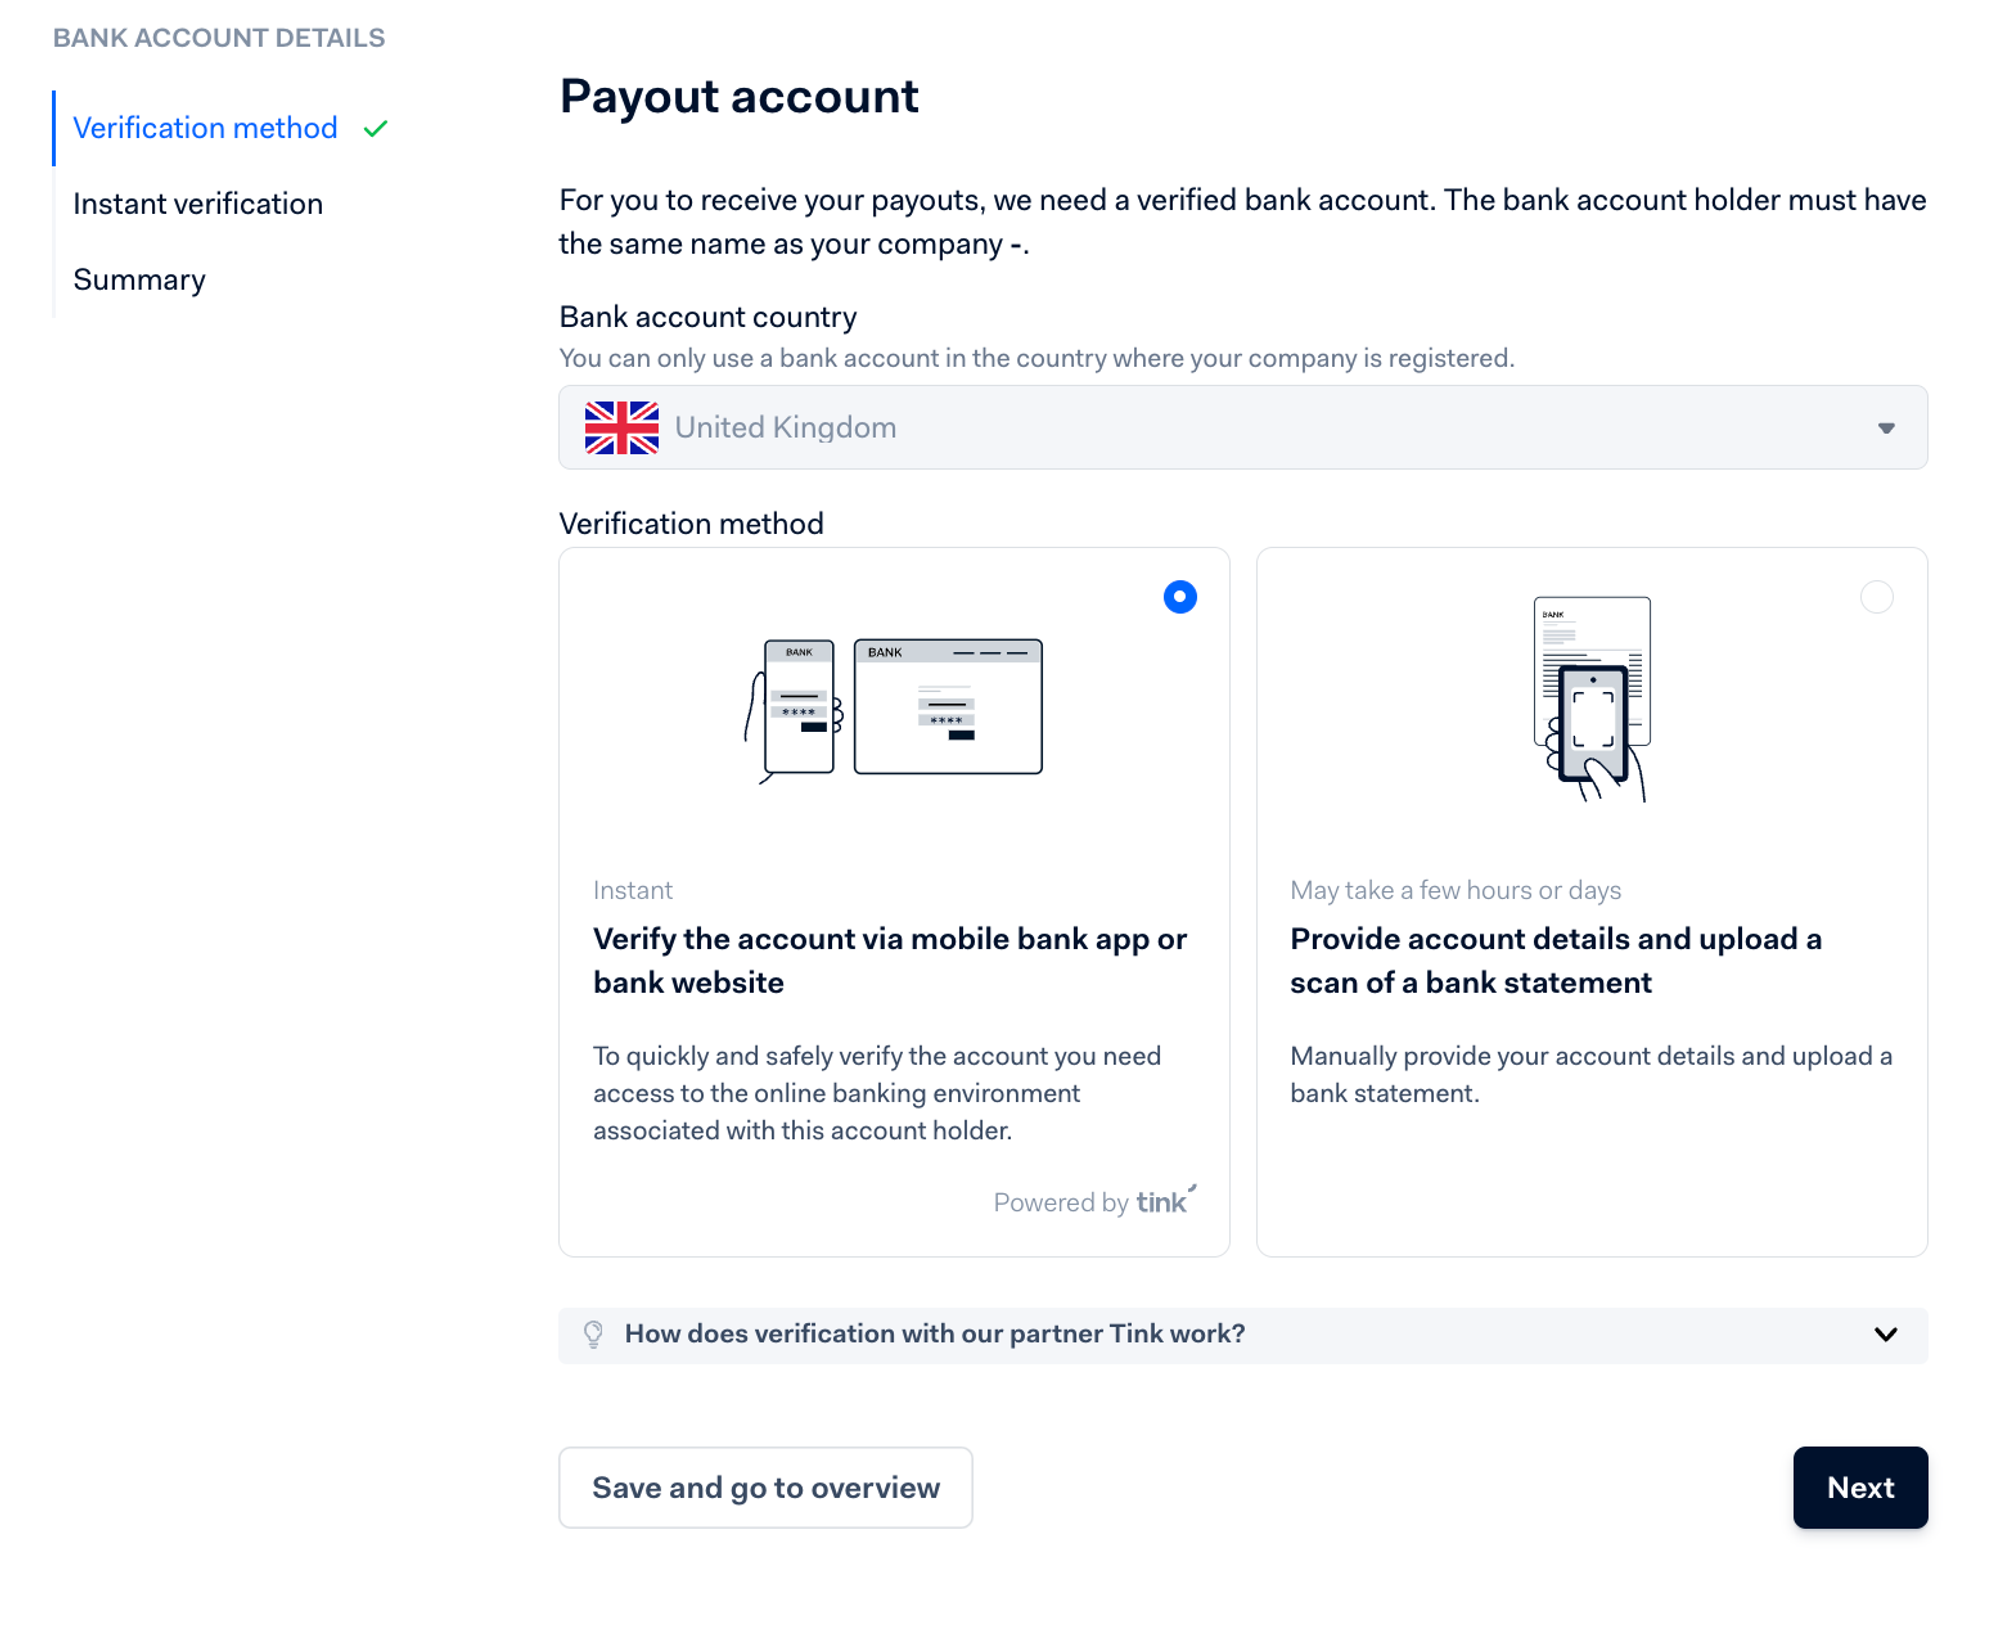Open the Summary step in sidebar
2000x1625 pixels.
tap(139, 280)
